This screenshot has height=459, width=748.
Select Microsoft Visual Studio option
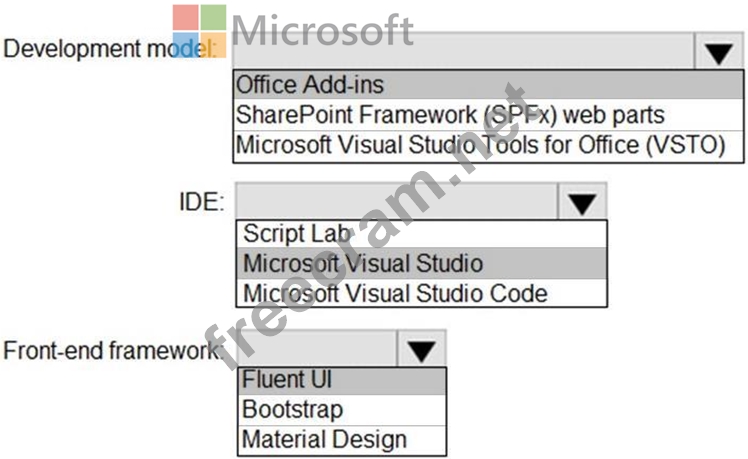(x=422, y=263)
